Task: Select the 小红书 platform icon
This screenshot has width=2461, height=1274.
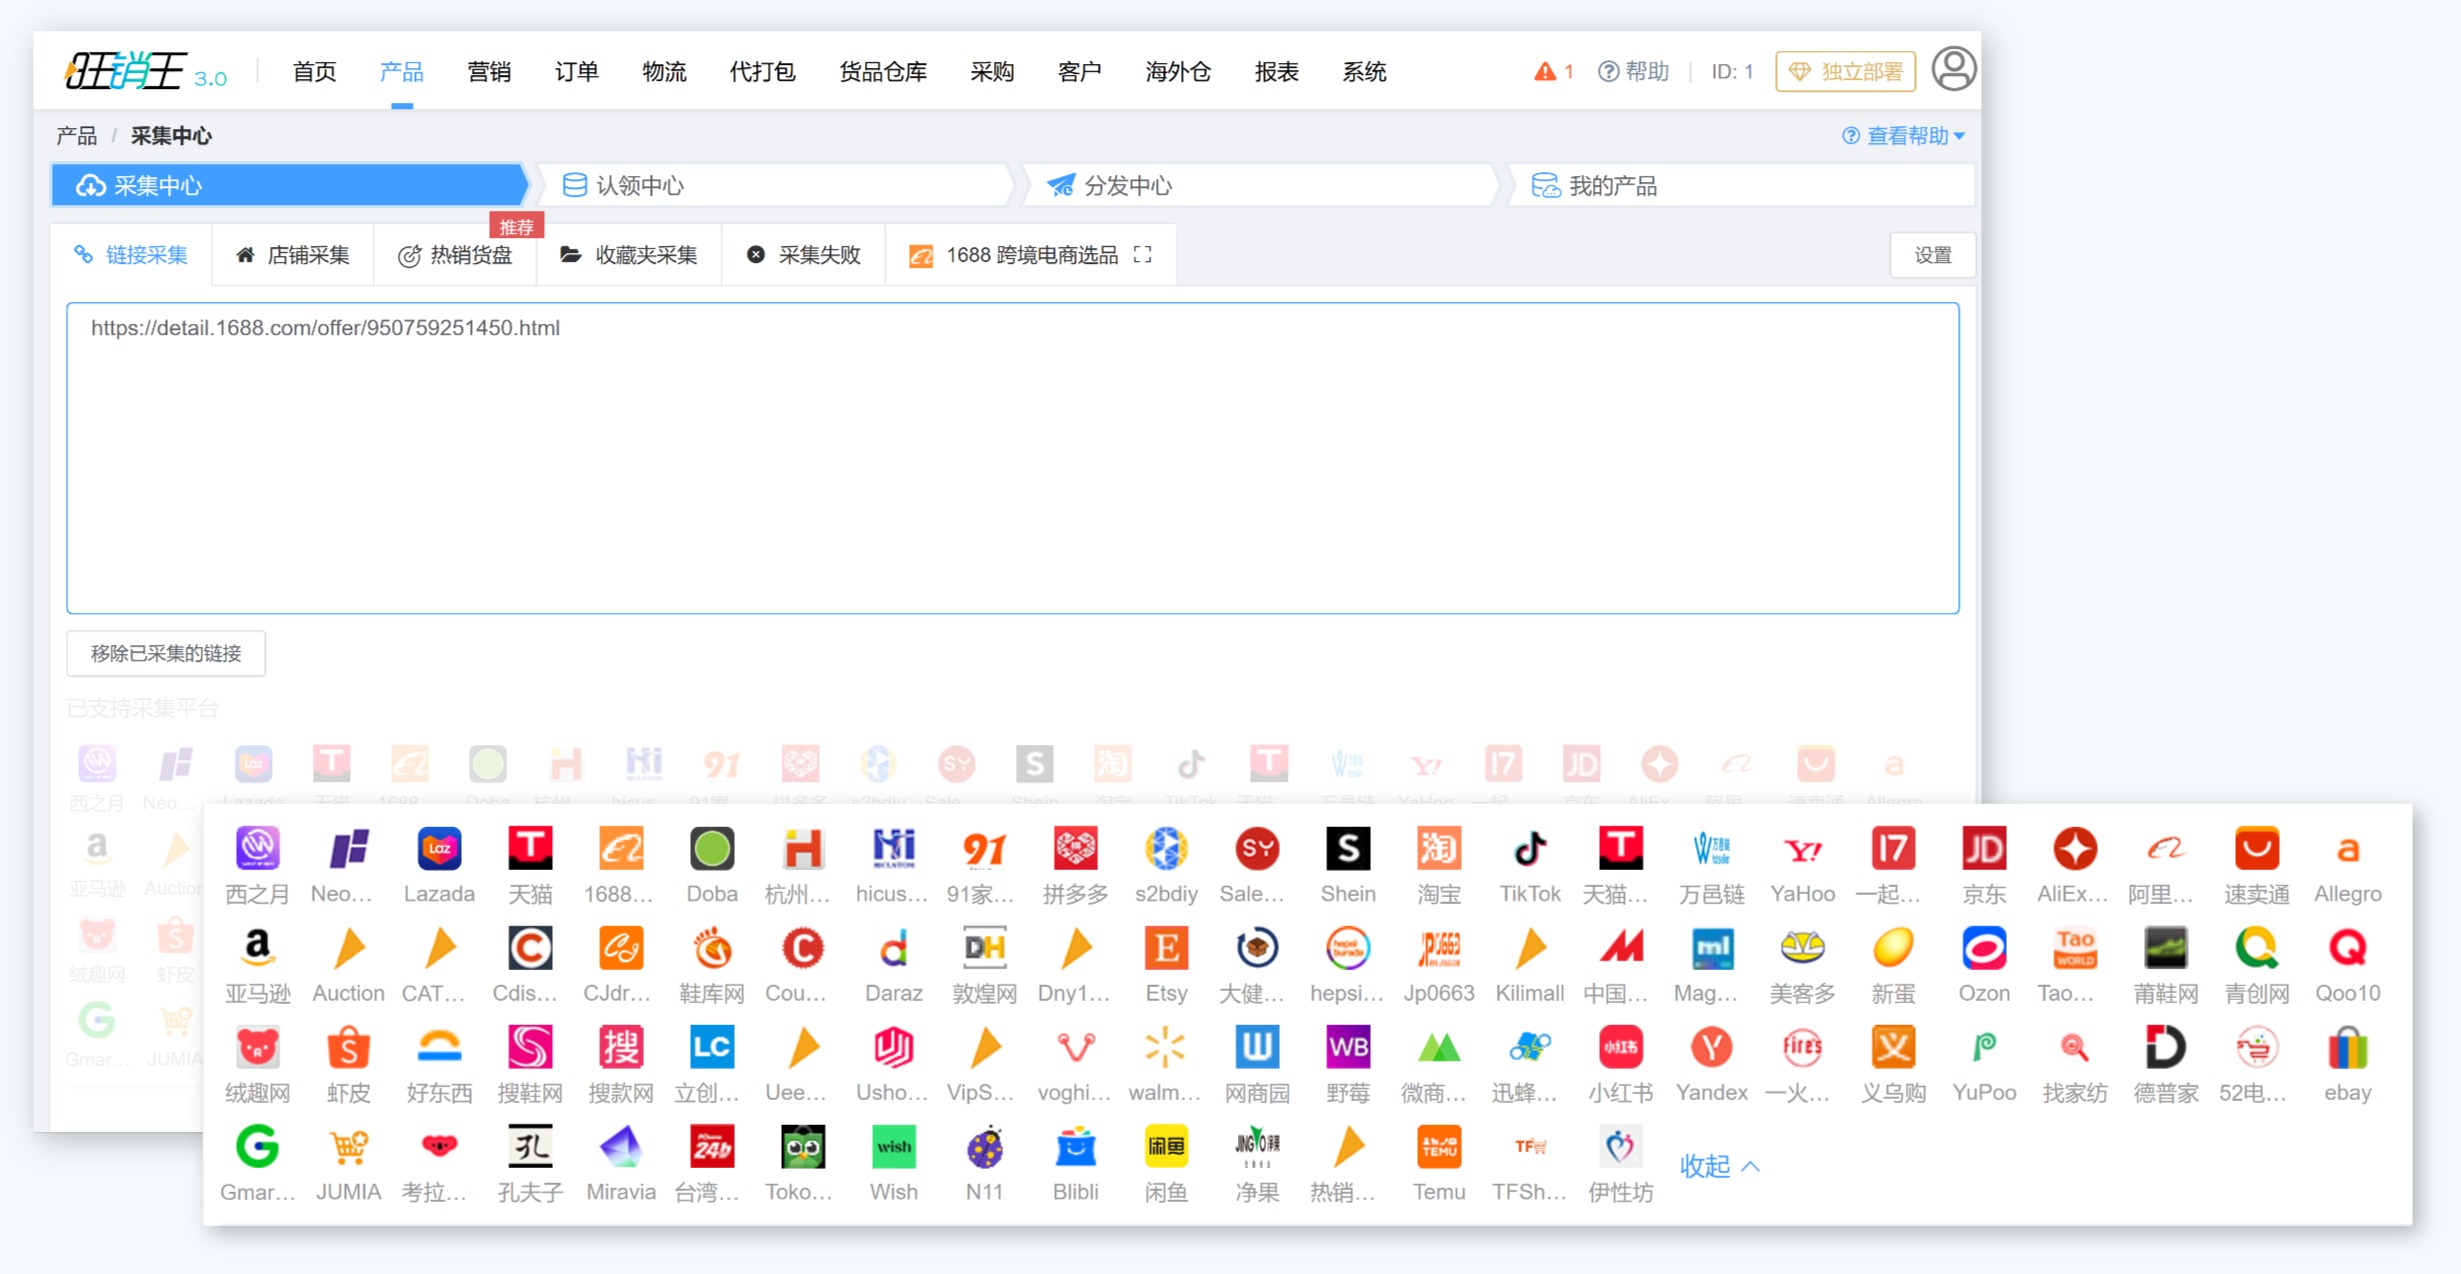Action: pyautogui.click(x=1620, y=1048)
